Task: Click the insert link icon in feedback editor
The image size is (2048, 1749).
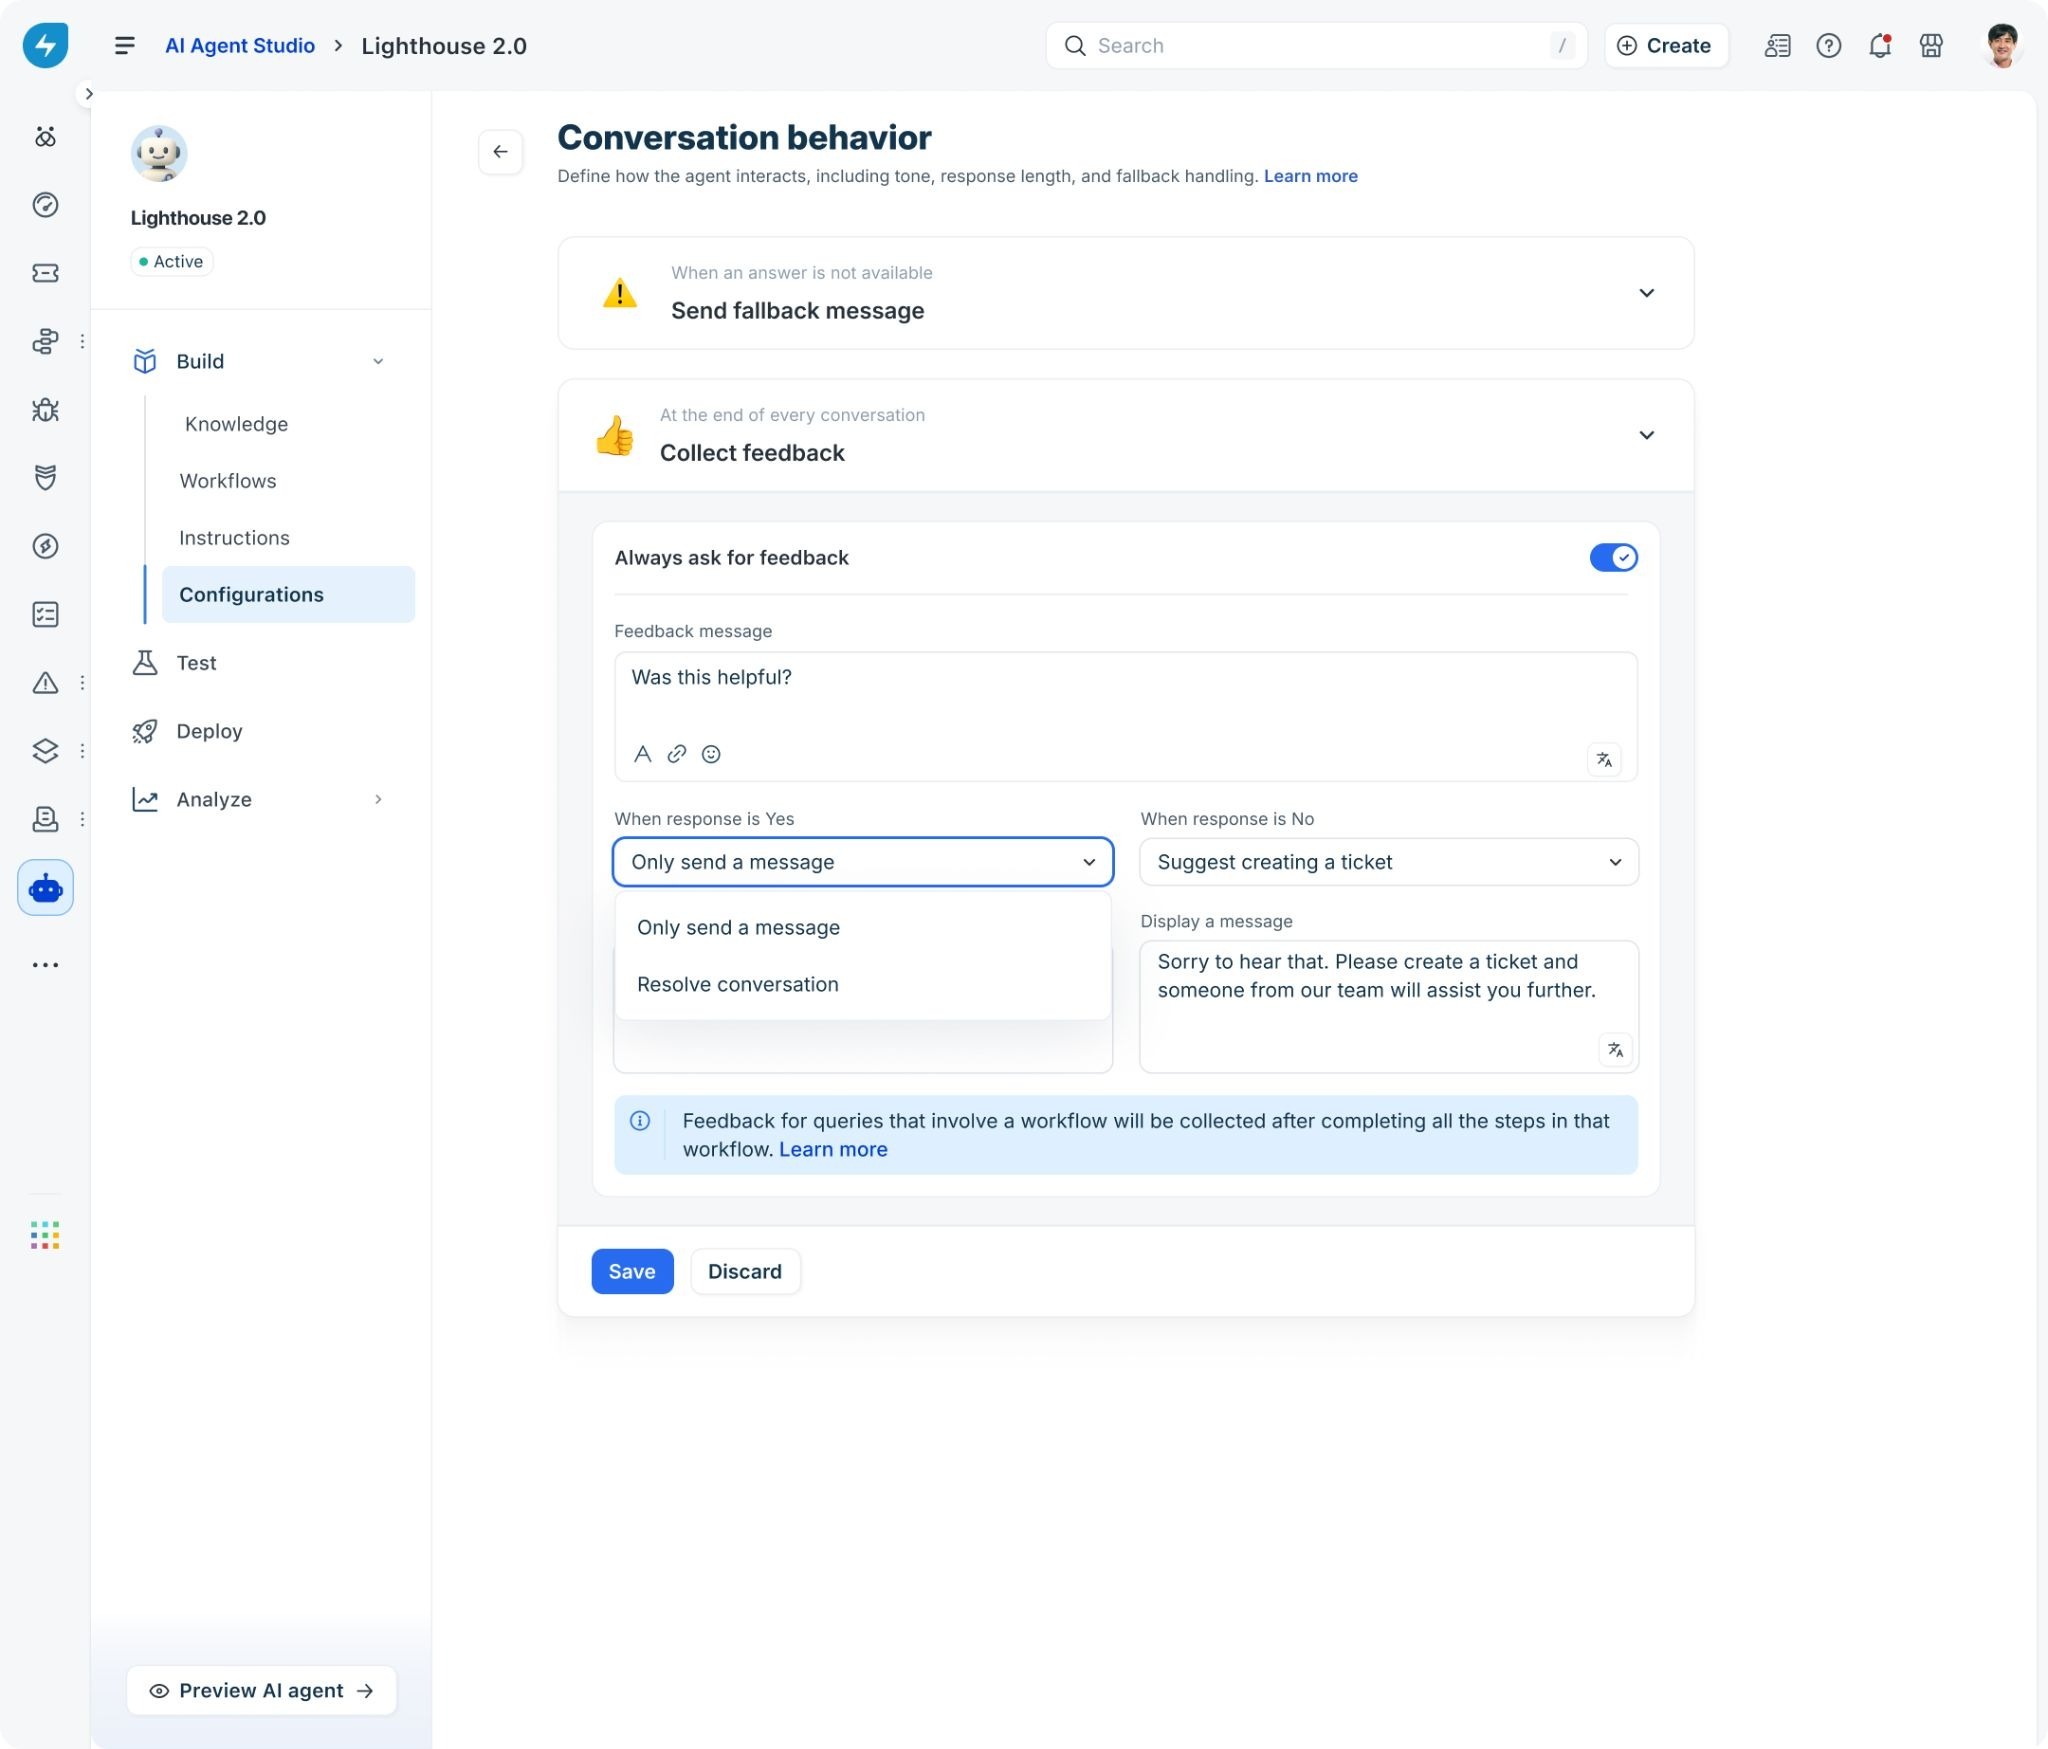Action: pyautogui.click(x=677, y=754)
